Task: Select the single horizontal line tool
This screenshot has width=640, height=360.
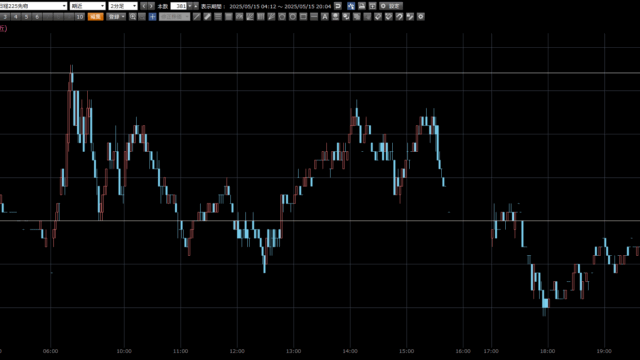Action: coord(314,17)
